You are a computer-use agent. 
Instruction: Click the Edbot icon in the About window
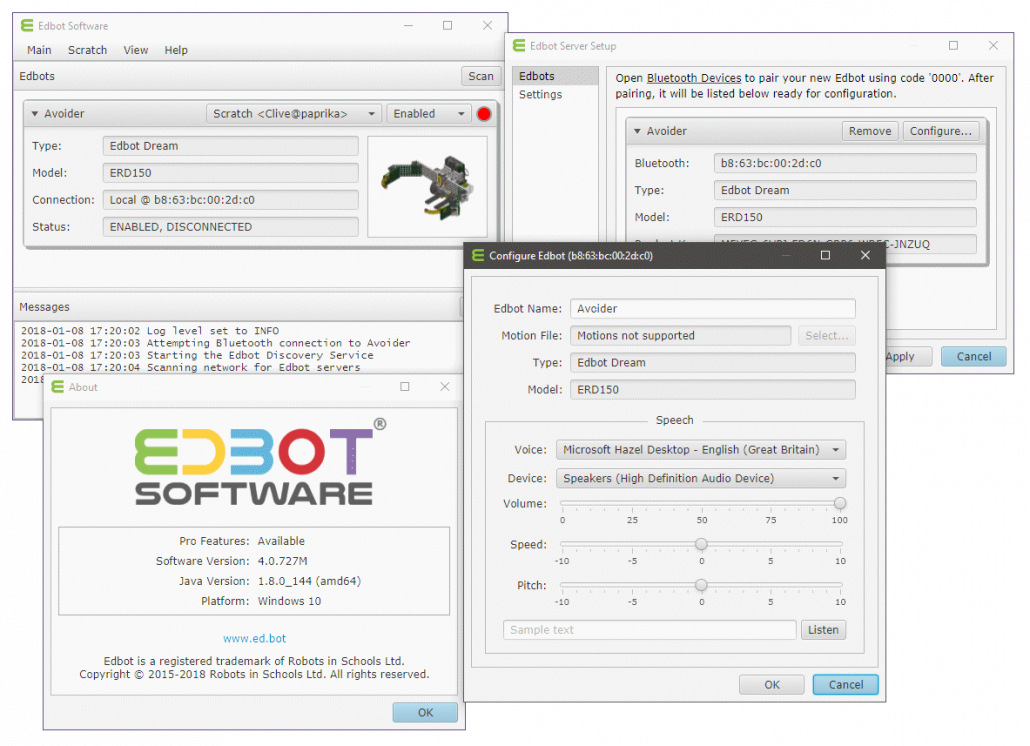coord(59,387)
